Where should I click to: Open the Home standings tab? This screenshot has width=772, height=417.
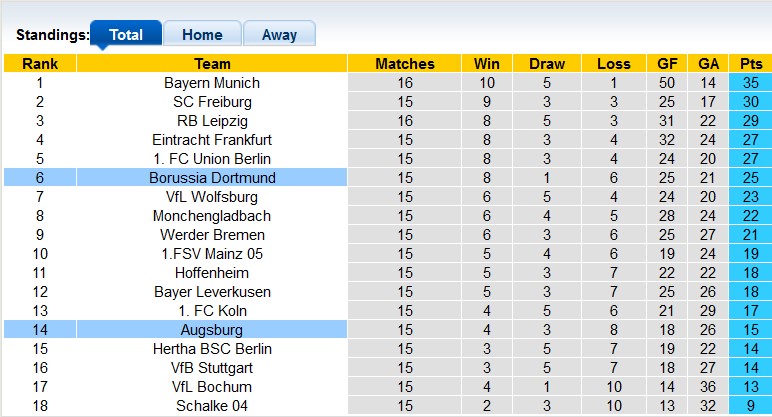click(202, 34)
